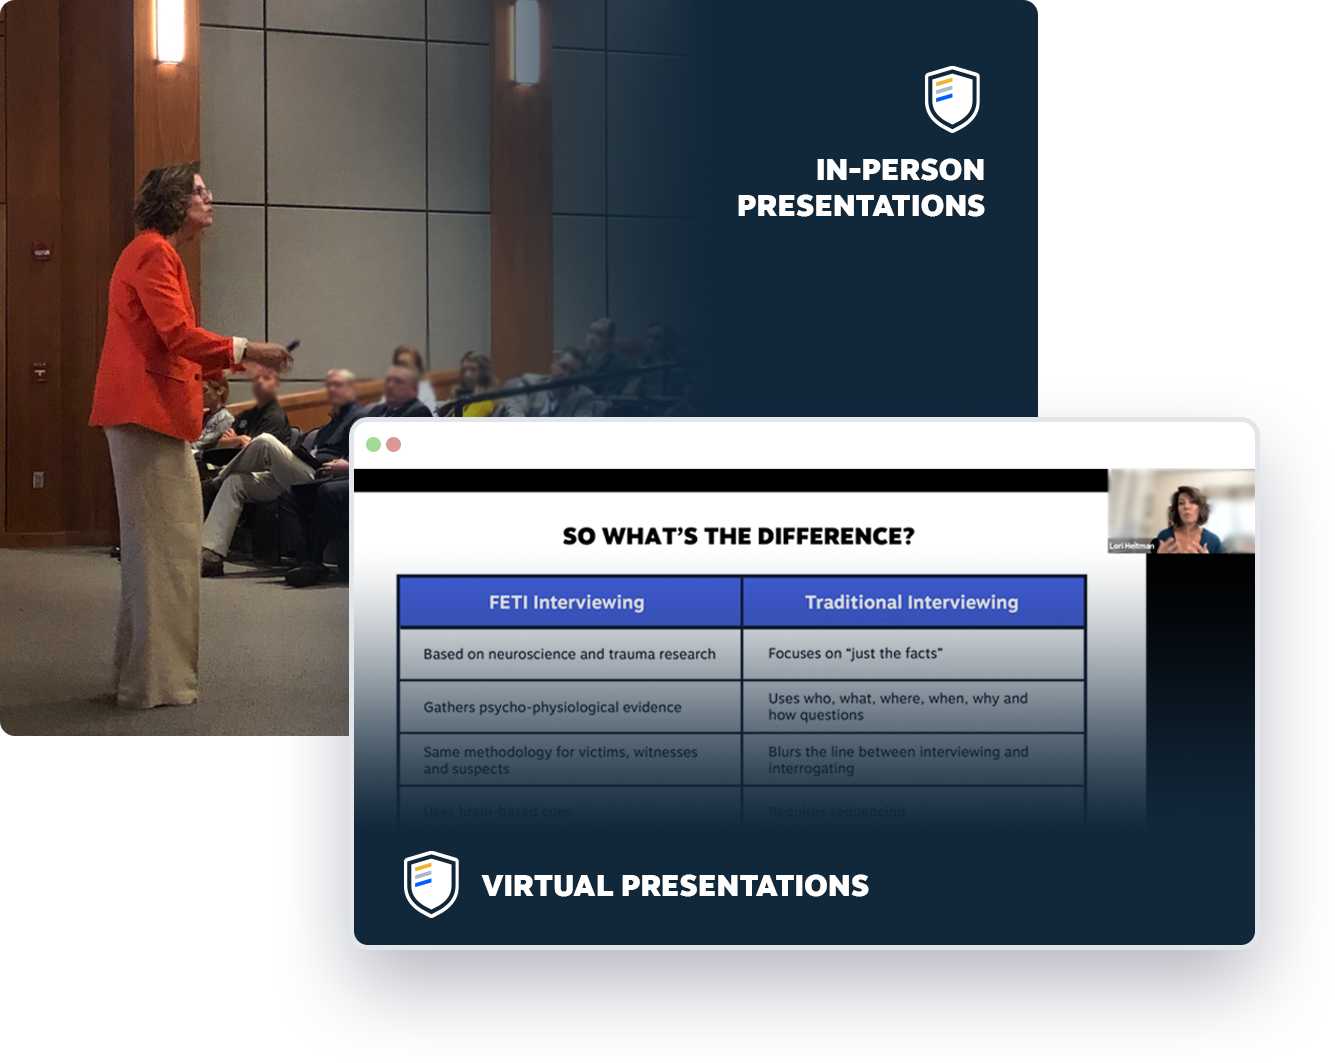Viewport: 1335px width, 1063px height.
Task: Click the Traditional Interviewing column header
Action: click(x=913, y=602)
